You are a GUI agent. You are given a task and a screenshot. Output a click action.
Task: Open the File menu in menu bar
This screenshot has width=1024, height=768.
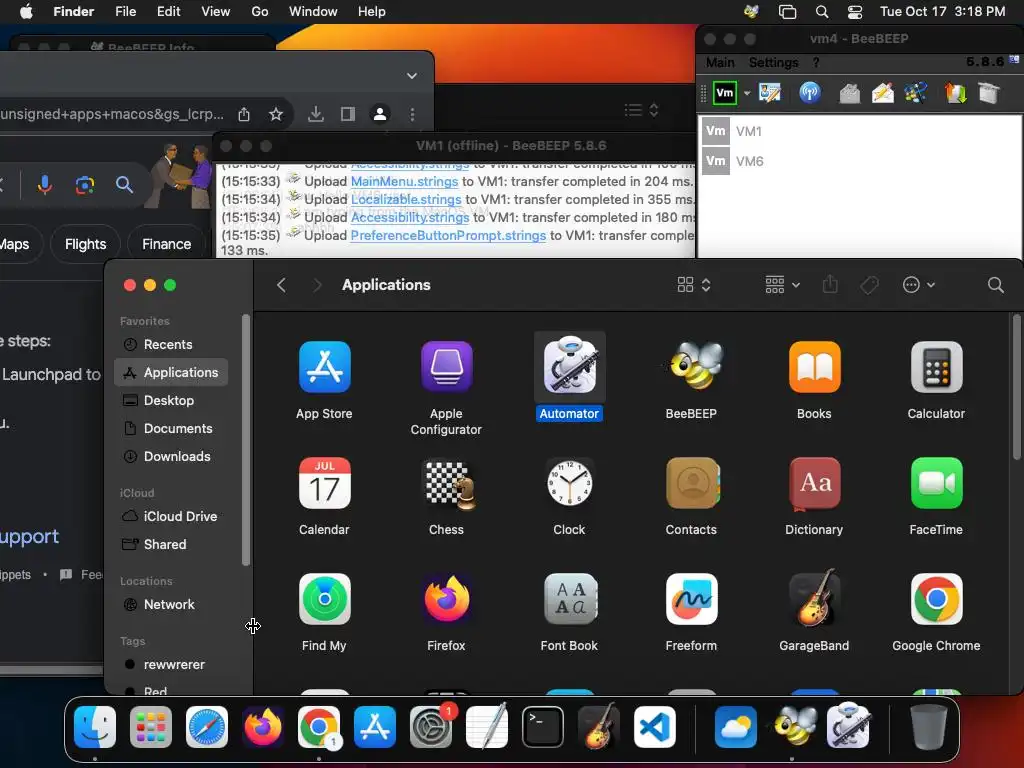click(x=125, y=11)
